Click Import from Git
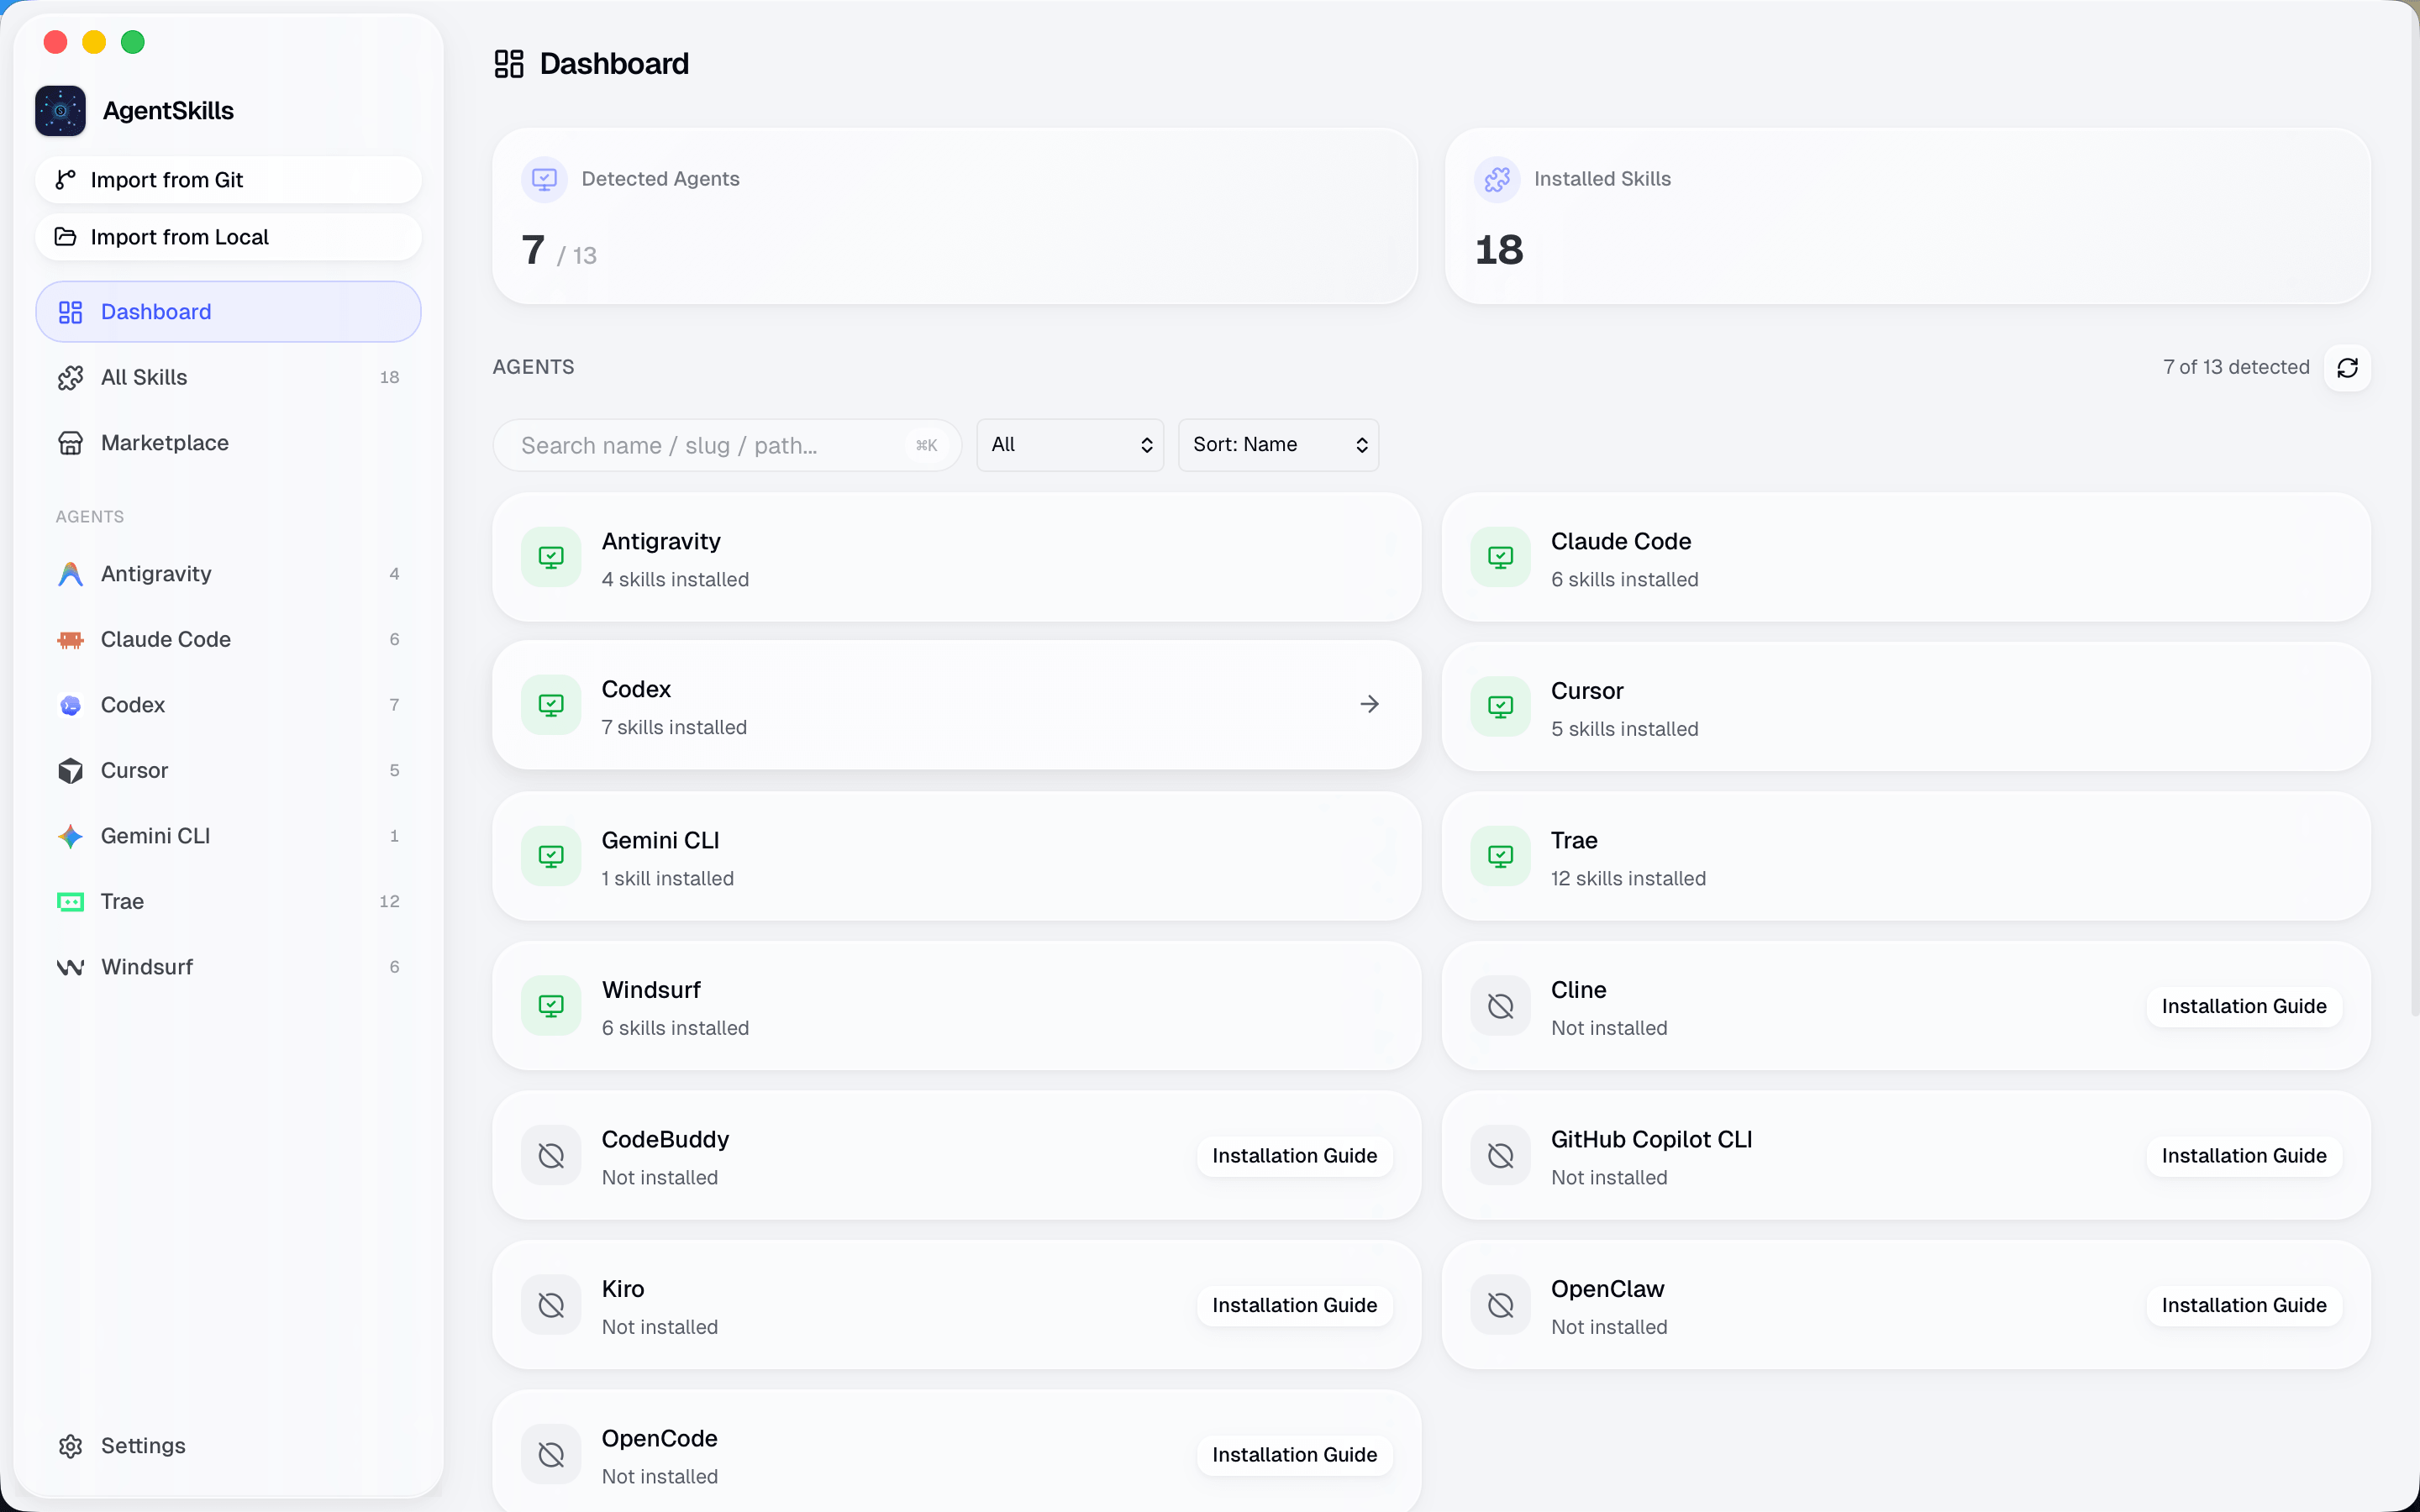The height and width of the screenshot is (1512, 2420). coord(166,179)
